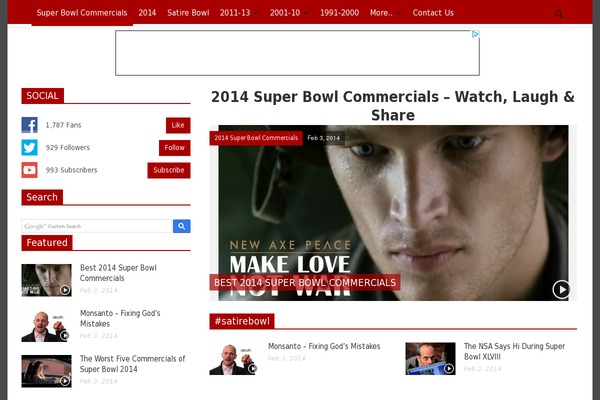Click the Best 2014 featured sidebar thumbnail
This screenshot has height=400, width=600.
click(x=46, y=280)
